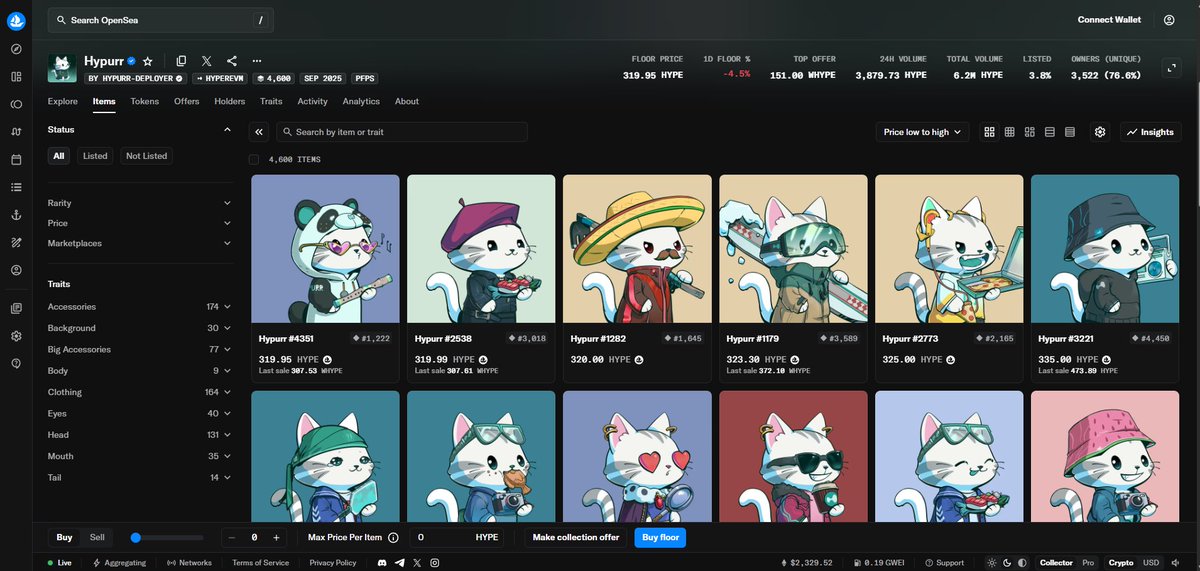Select the dark theme moon icon
Image resolution: width=1200 pixels, height=571 pixels.
(x=1008, y=563)
